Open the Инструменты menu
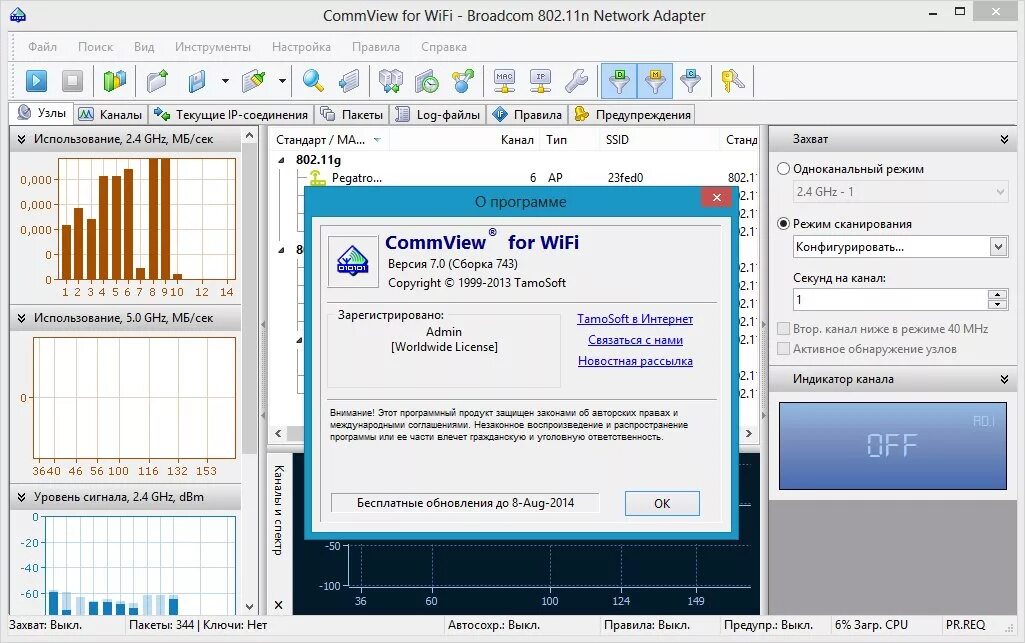Image resolution: width=1025 pixels, height=643 pixels. click(x=212, y=47)
